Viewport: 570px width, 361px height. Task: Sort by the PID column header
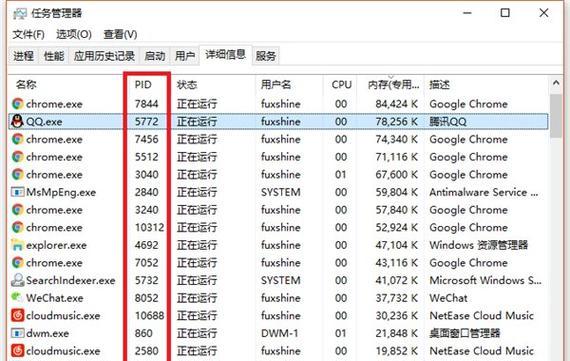143,85
